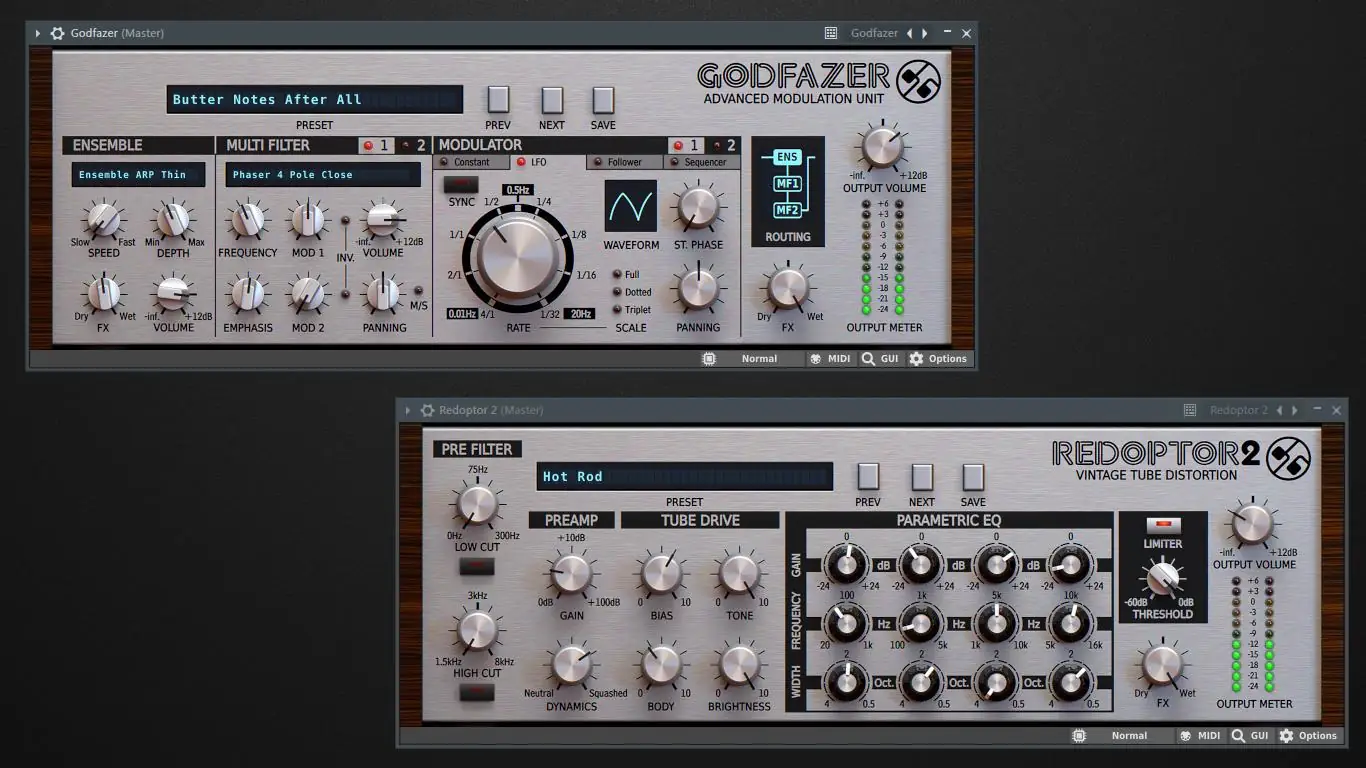Screen dimensions: 1366x768
Task: Open MIDI settings in Redoptor 2's bottom bar
Action: pos(1201,735)
